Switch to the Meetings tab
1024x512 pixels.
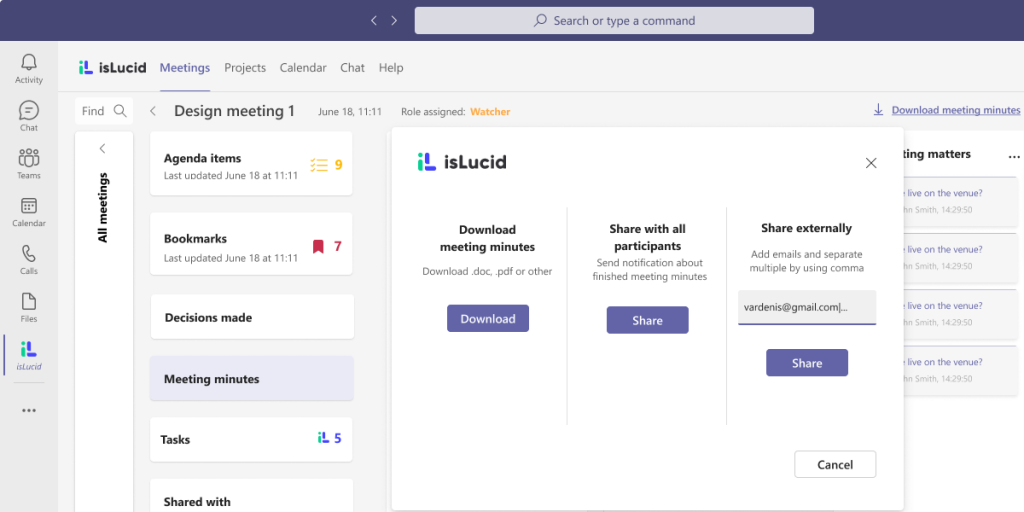(185, 67)
